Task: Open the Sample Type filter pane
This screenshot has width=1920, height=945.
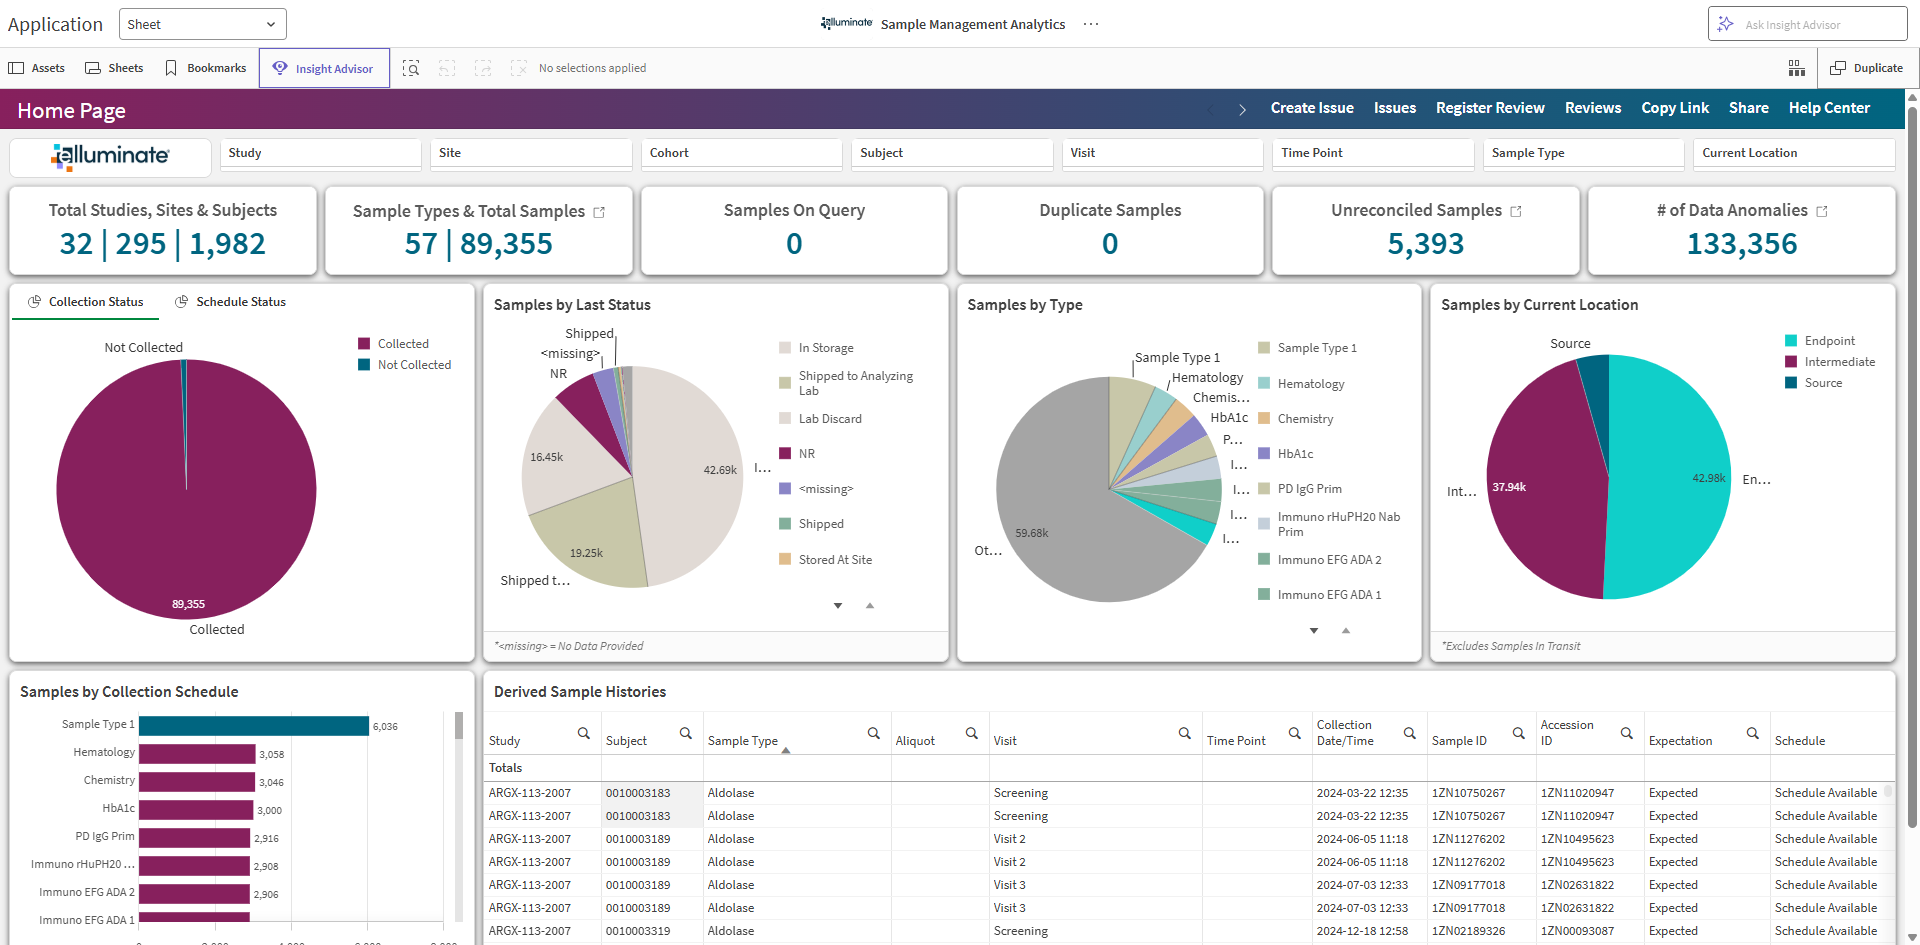Action: 1583,153
